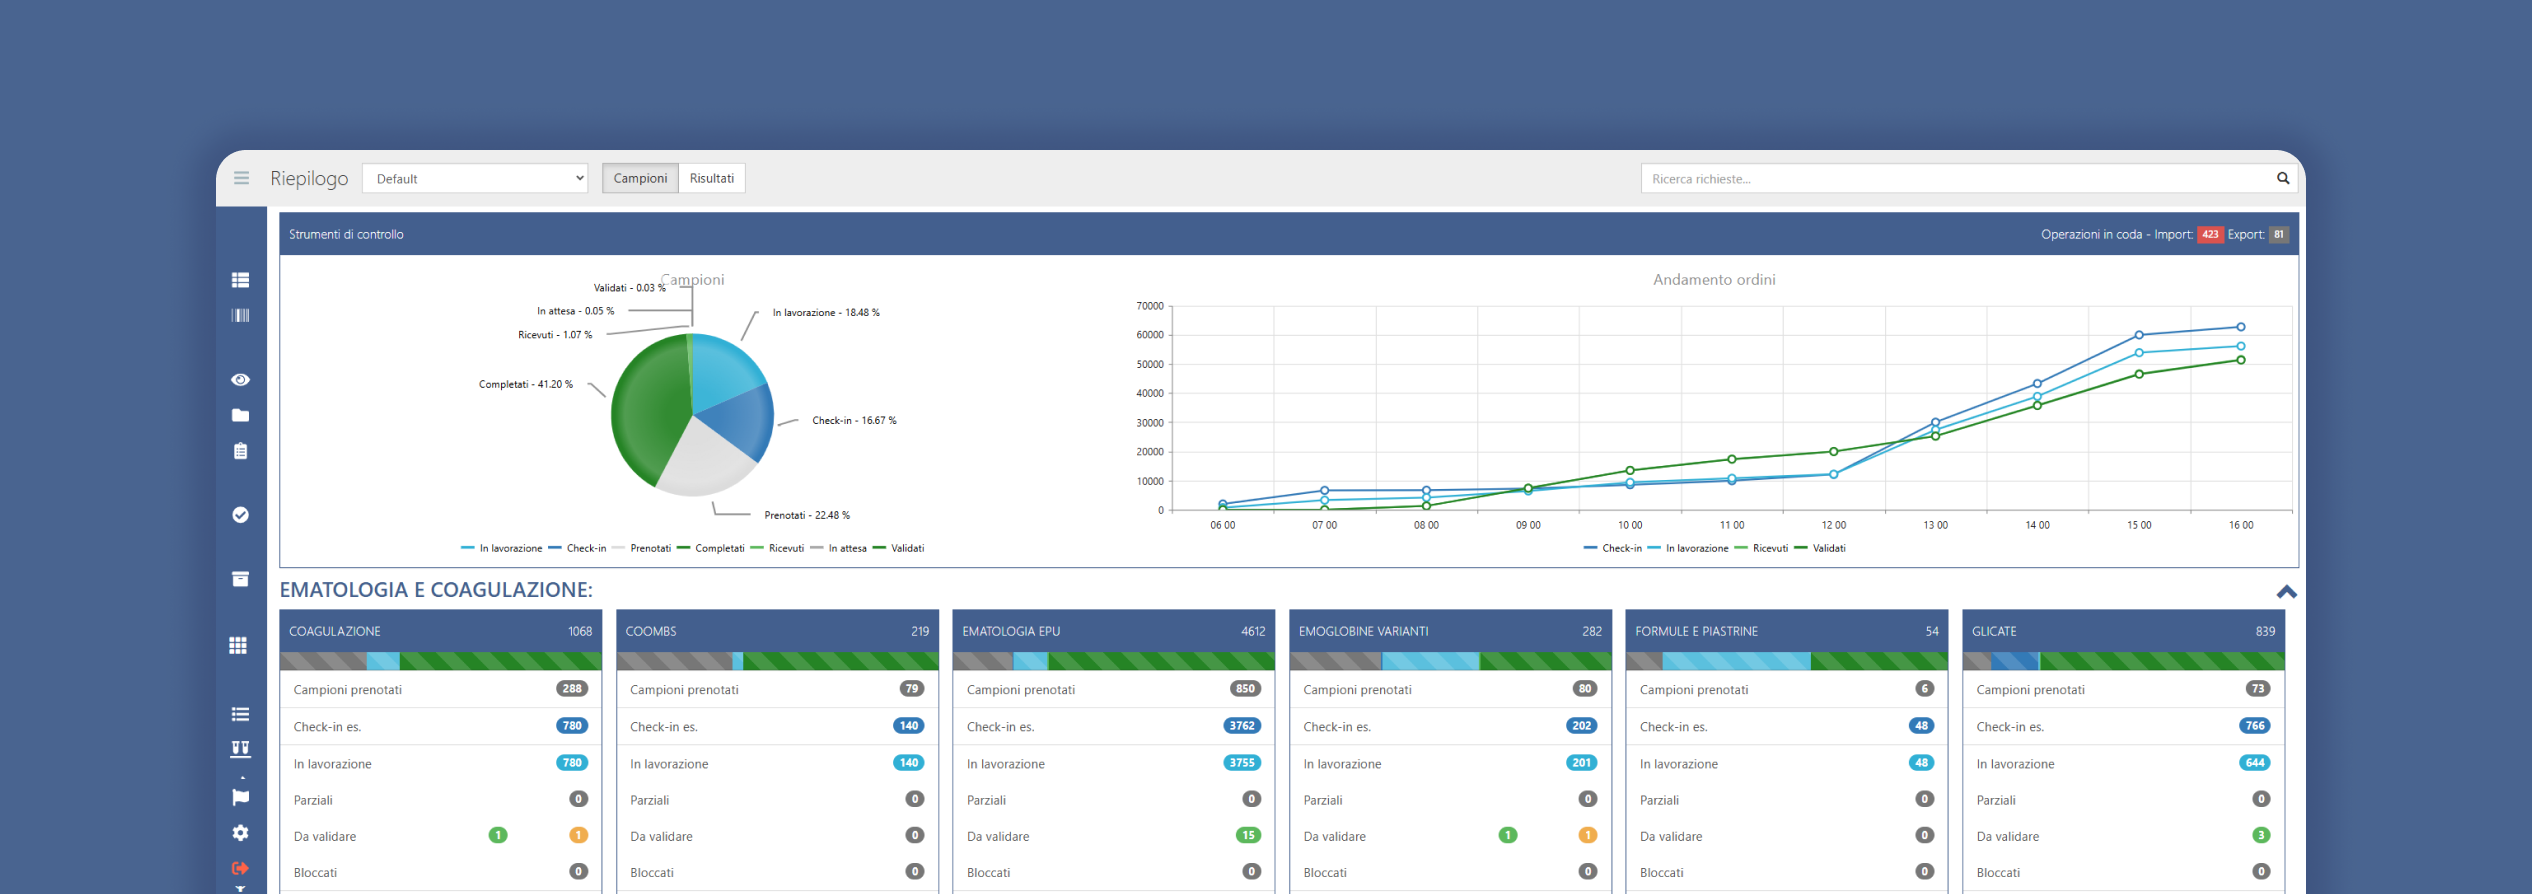Open the flag icon in sidebar
This screenshot has width=2532, height=894.
(240, 797)
